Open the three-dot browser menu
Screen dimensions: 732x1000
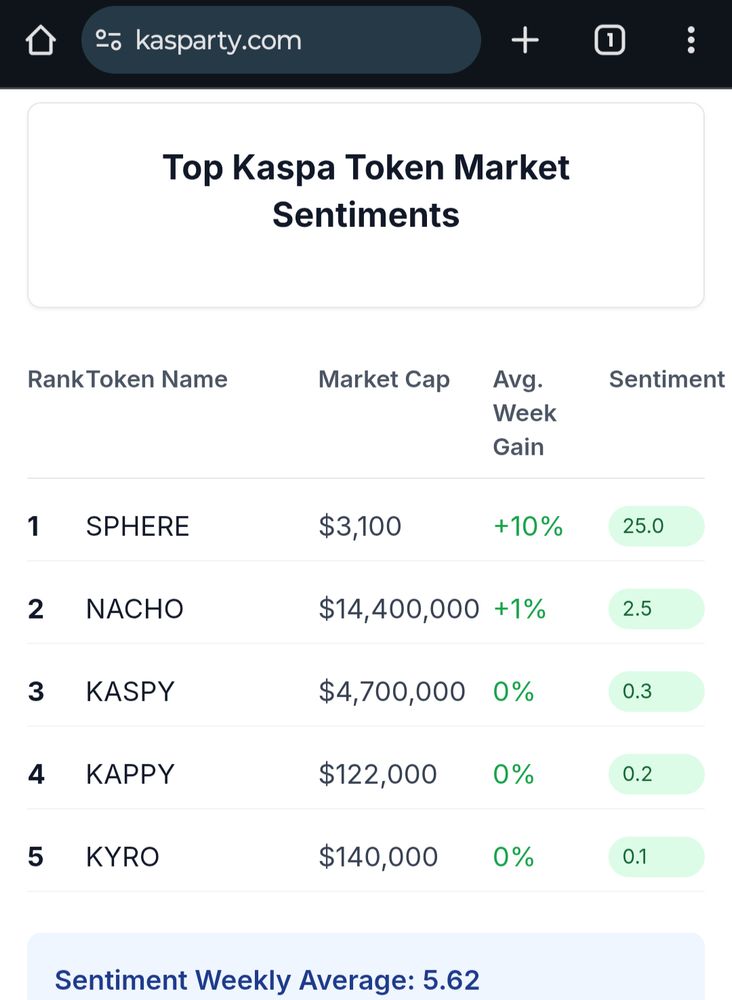[x=691, y=41]
